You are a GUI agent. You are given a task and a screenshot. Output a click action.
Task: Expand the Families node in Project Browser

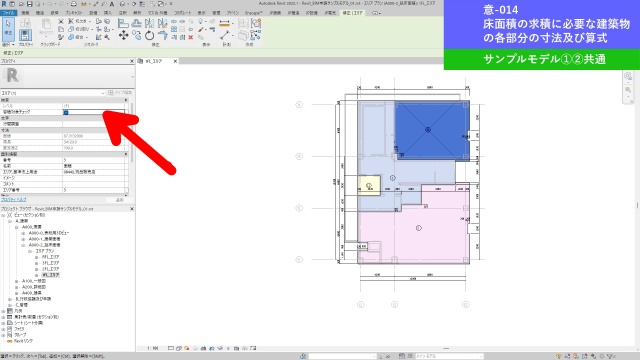point(3,329)
